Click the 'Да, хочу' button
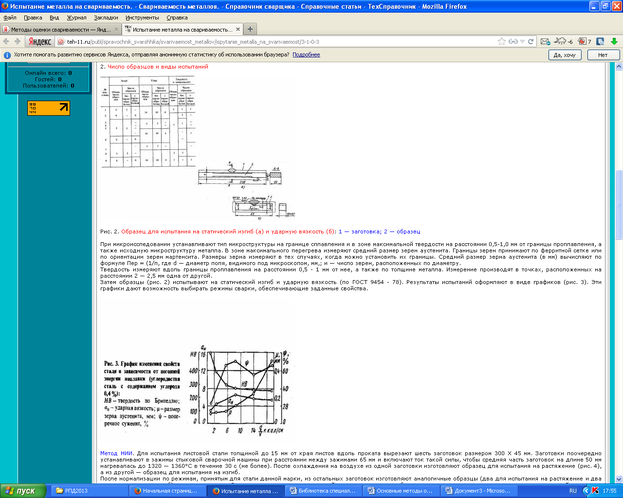The width and height of the screenshot is (623, 498). pyautogui.click(x=565, y=55)
